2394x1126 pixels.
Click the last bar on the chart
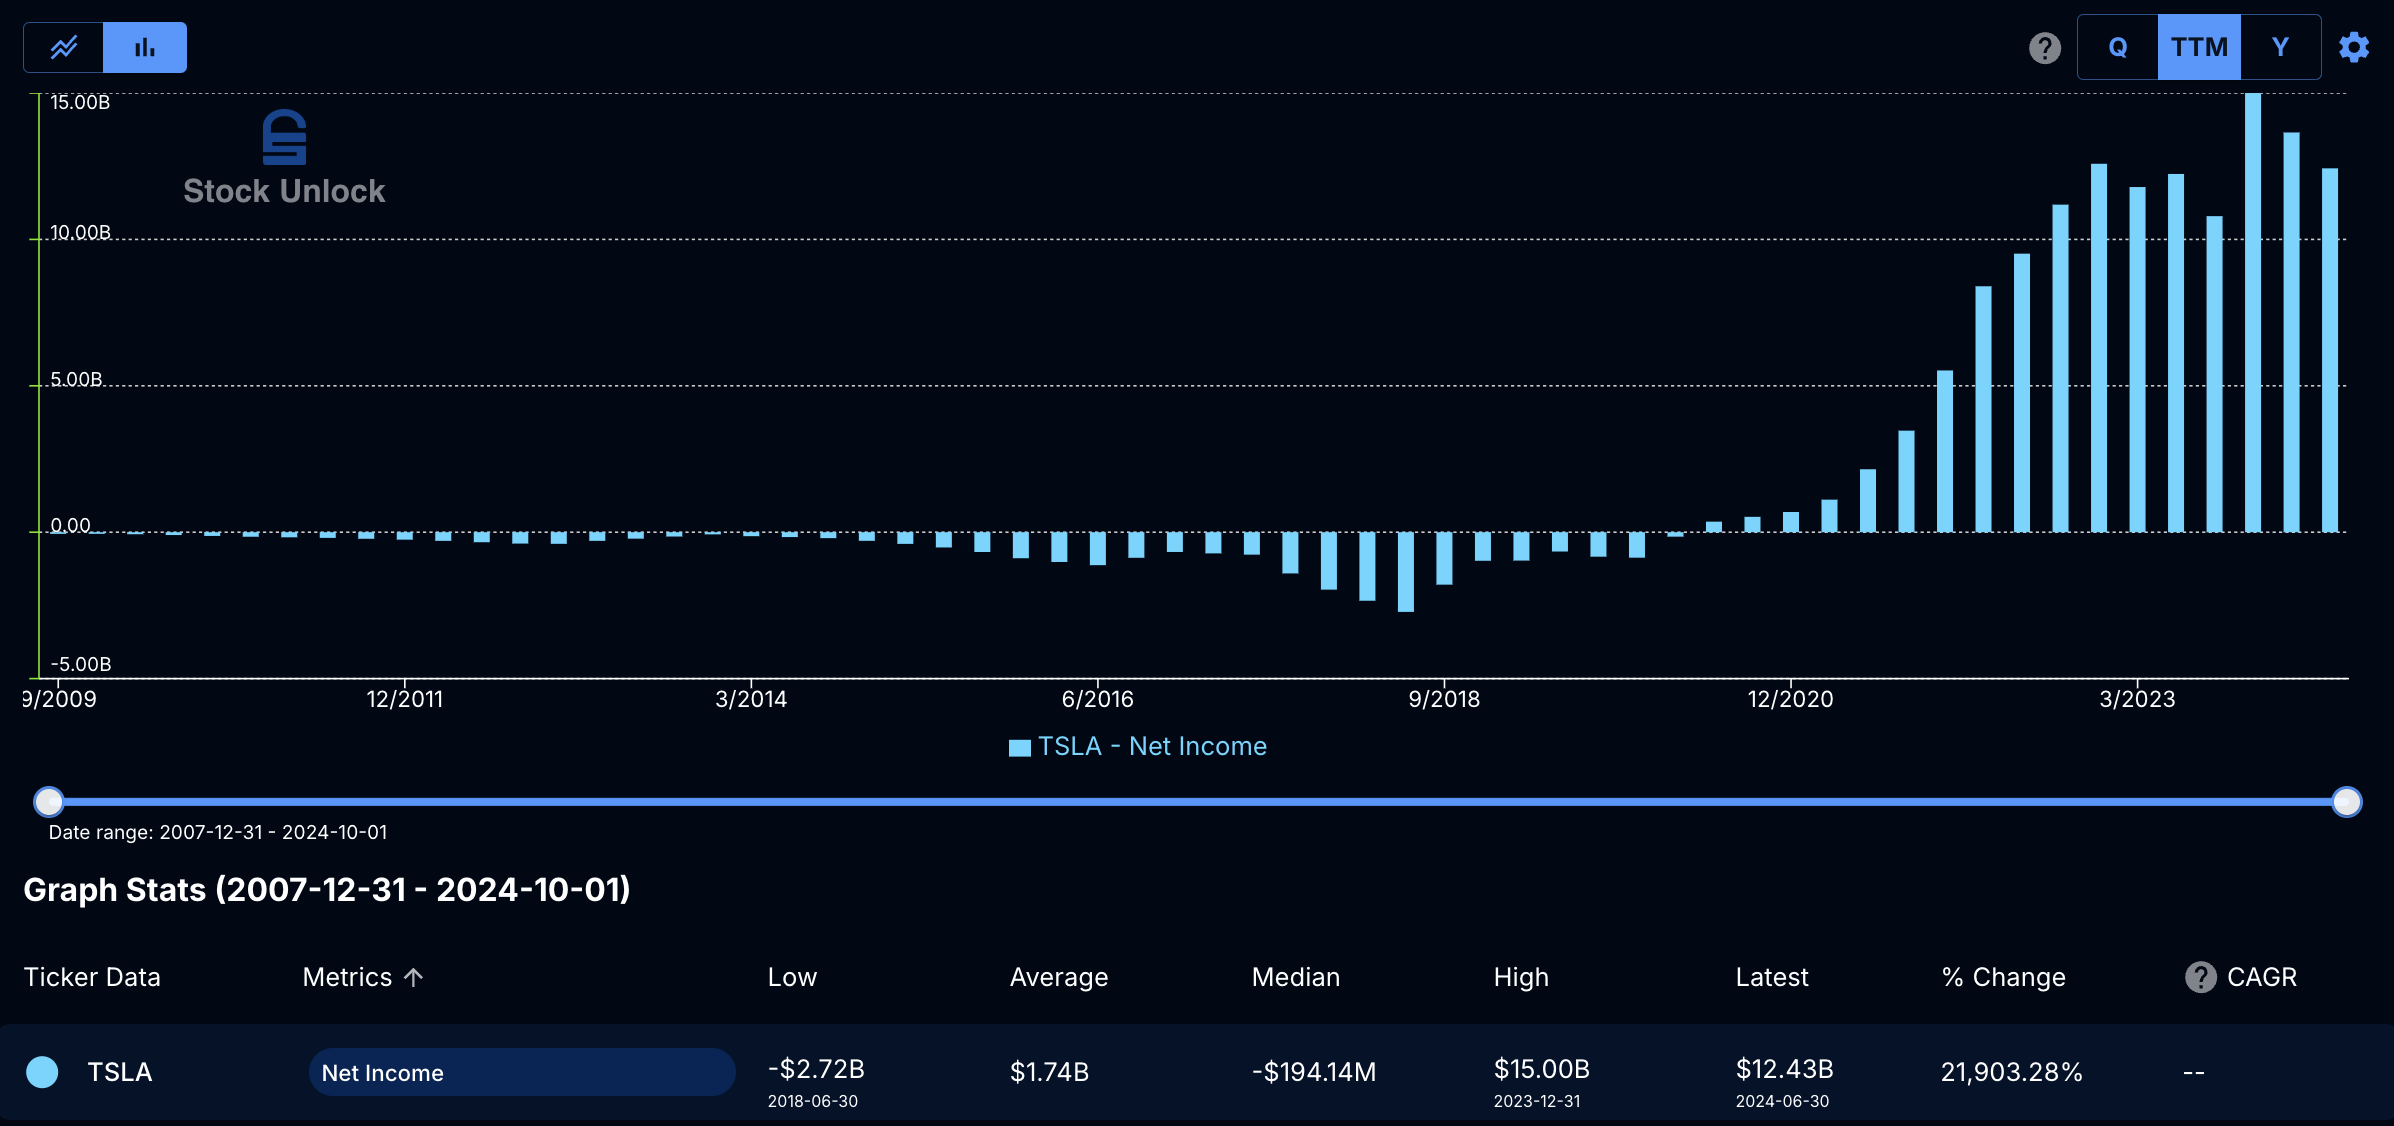click(2329, 350)
